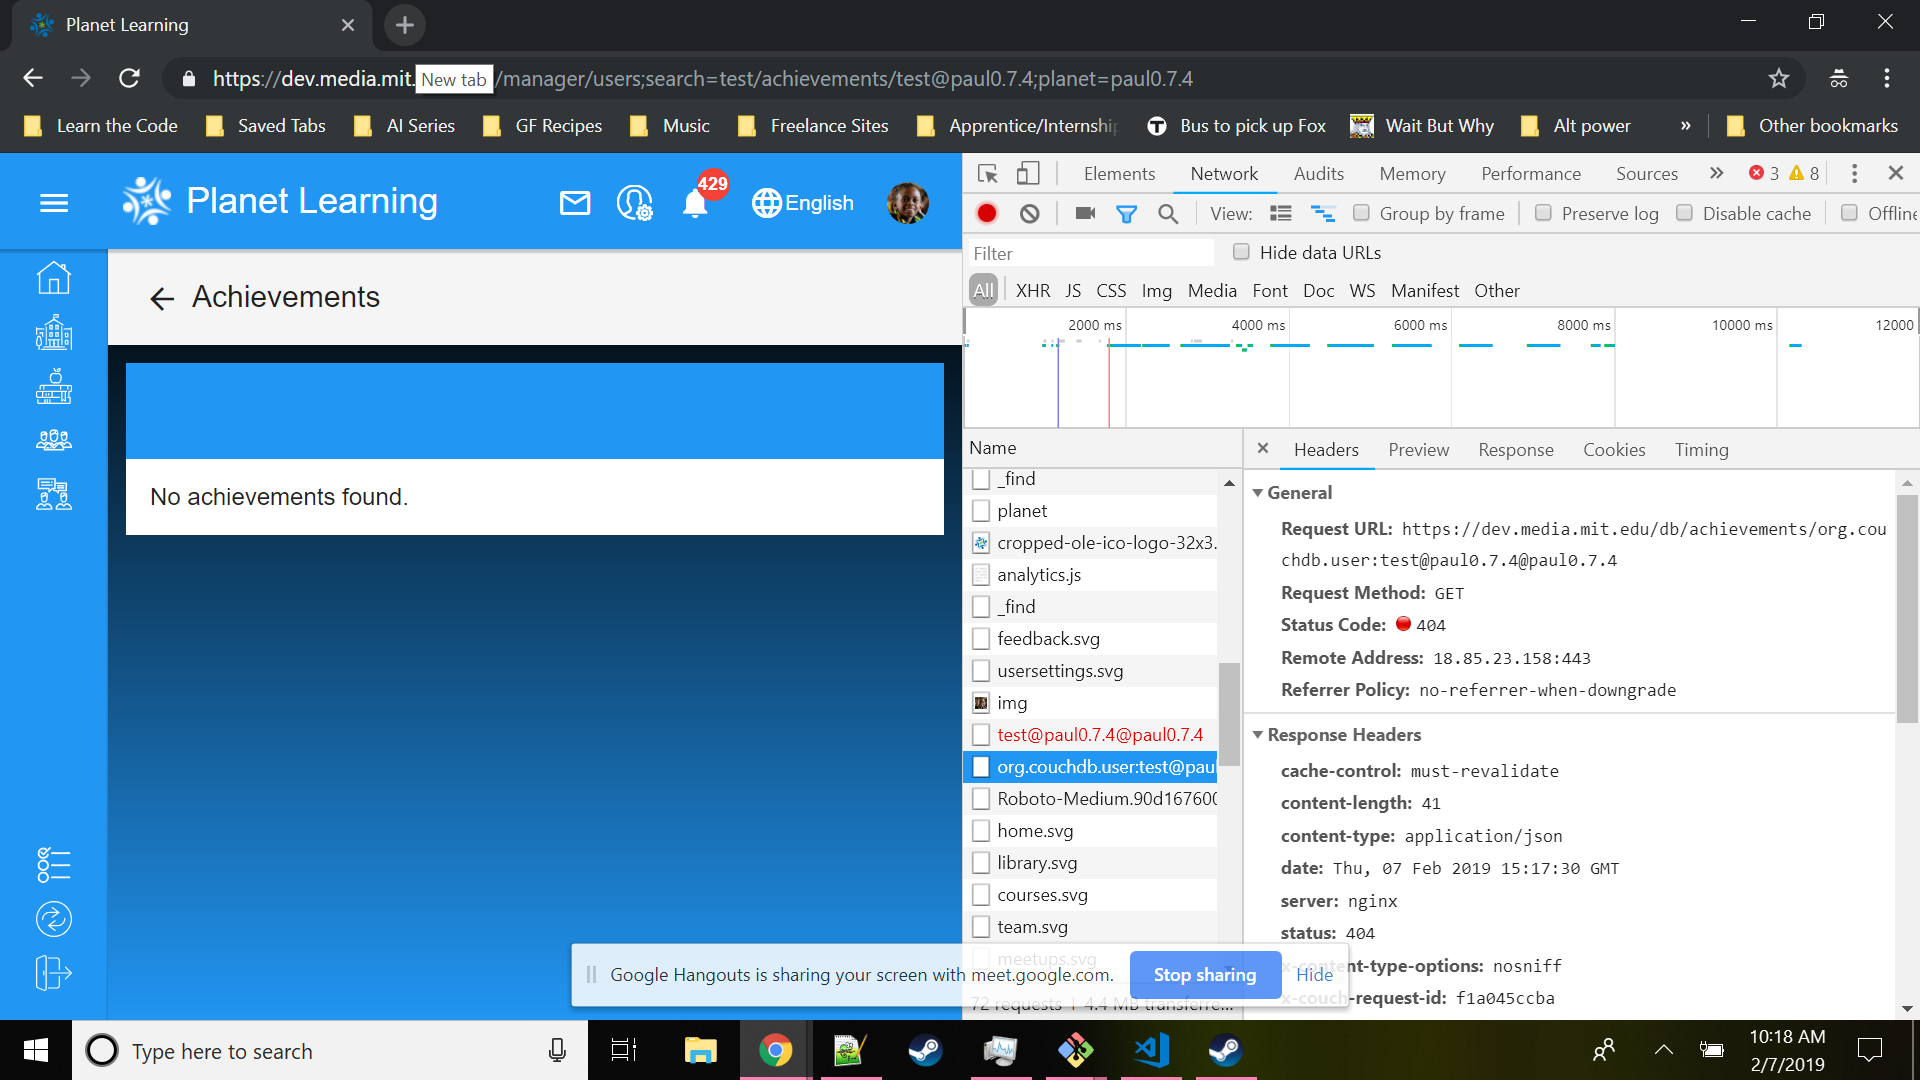Enable Hide data URLs filtering
1920x1080 pixels.
point(1240,252)
